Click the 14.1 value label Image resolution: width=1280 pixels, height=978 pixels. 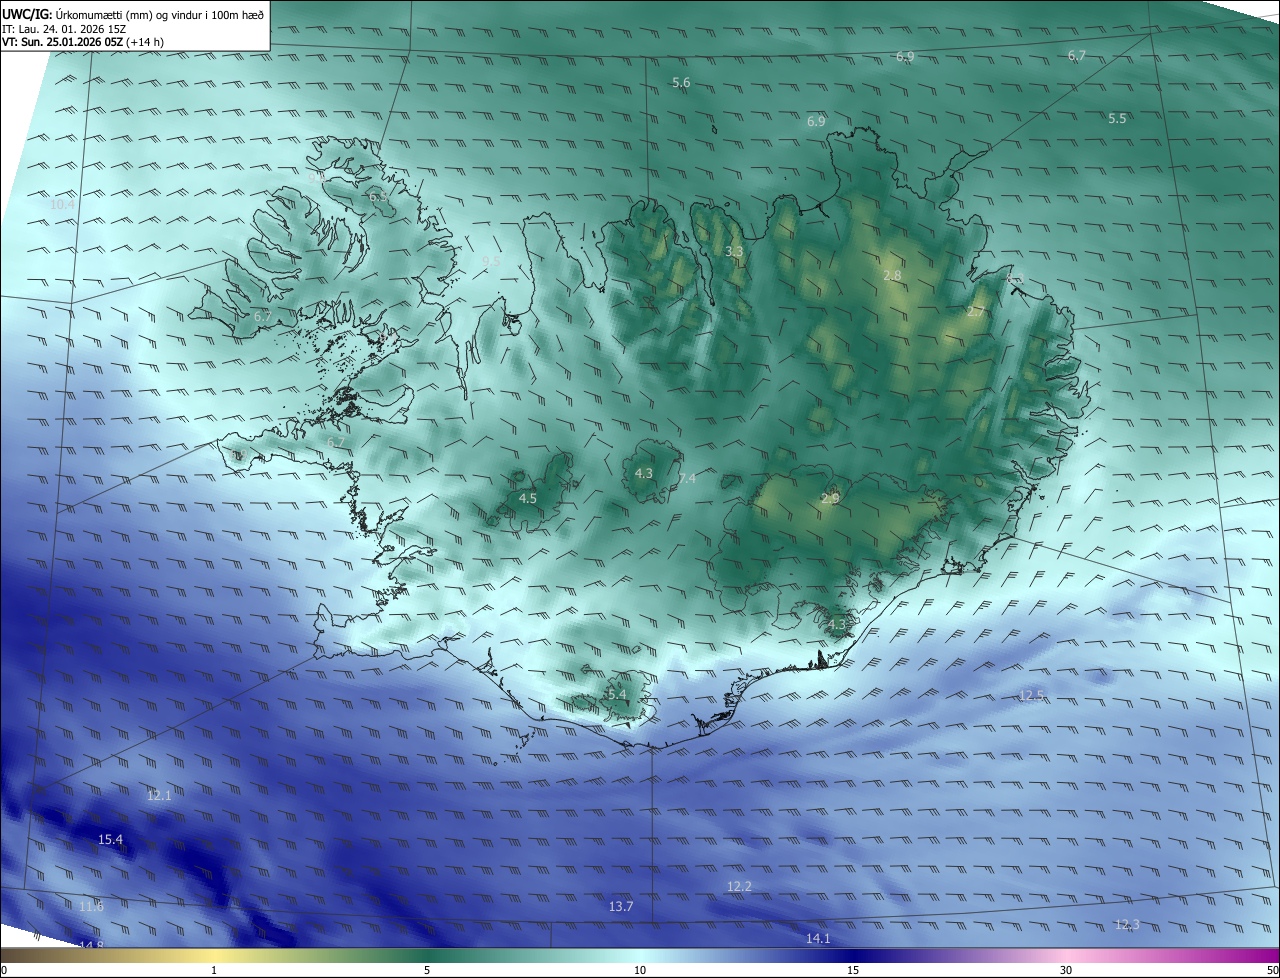pos(818,938)
